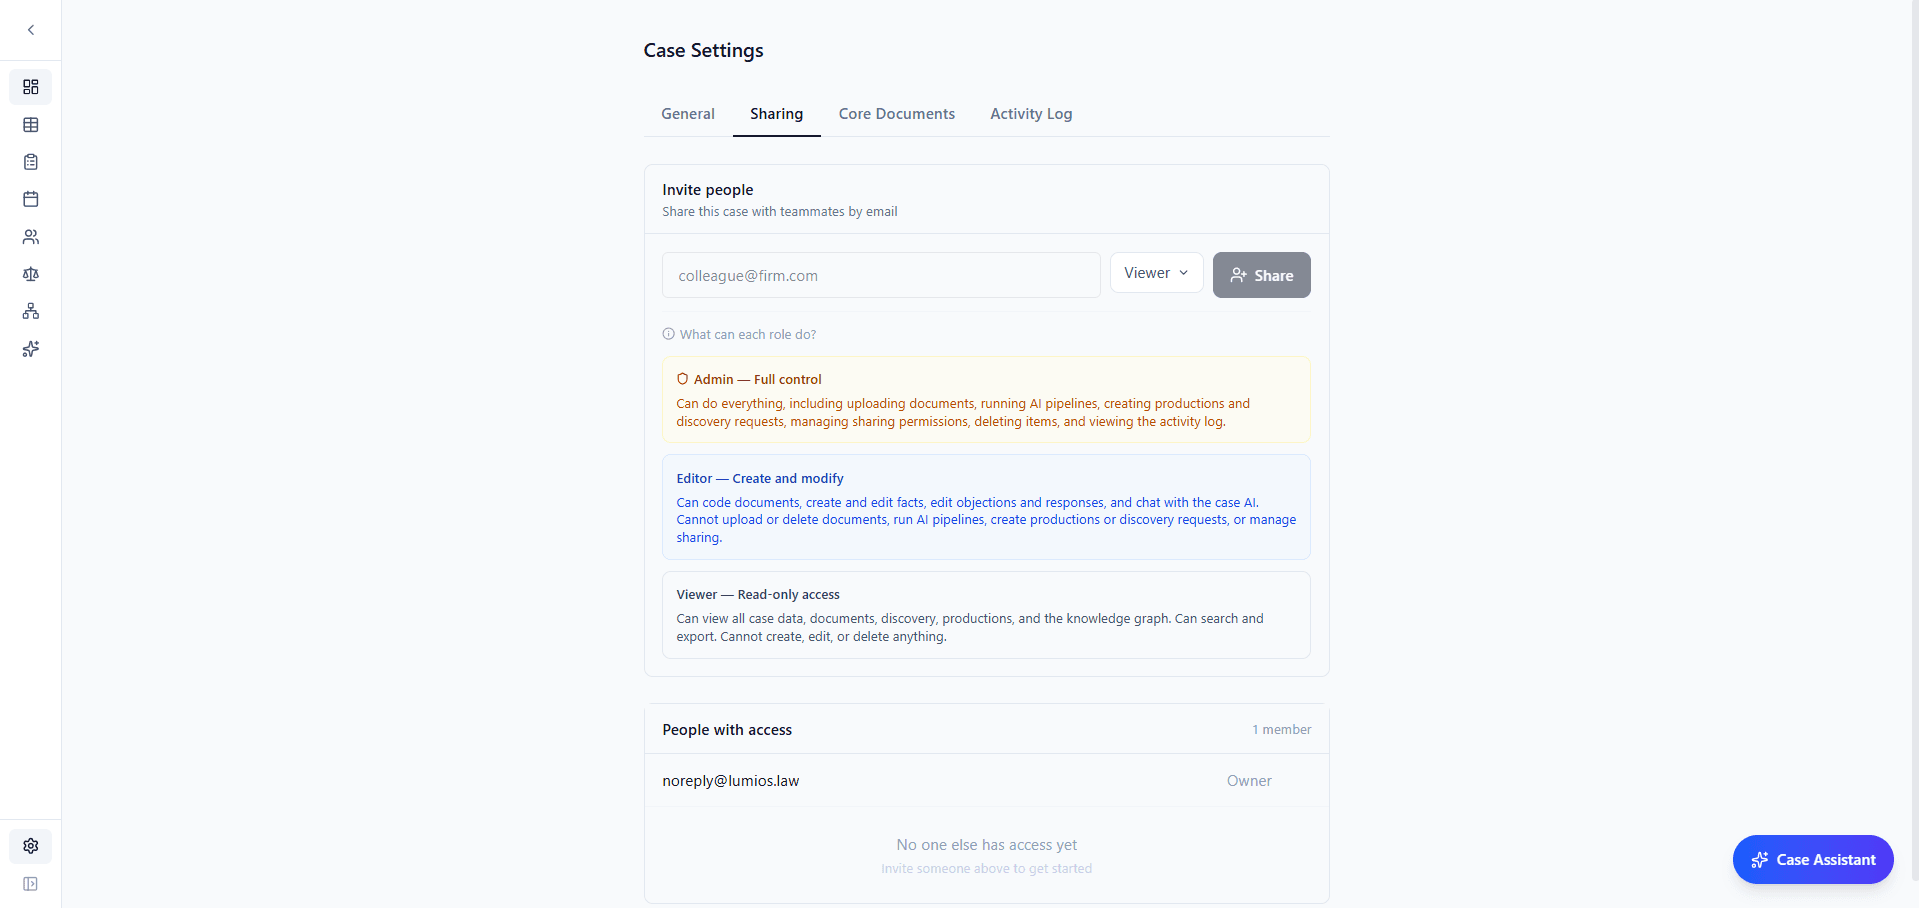Image resolution: width=1919 pixels, height=908 pixels.
Task: Open the knowledge graph icon
Action: click(31, 311)
